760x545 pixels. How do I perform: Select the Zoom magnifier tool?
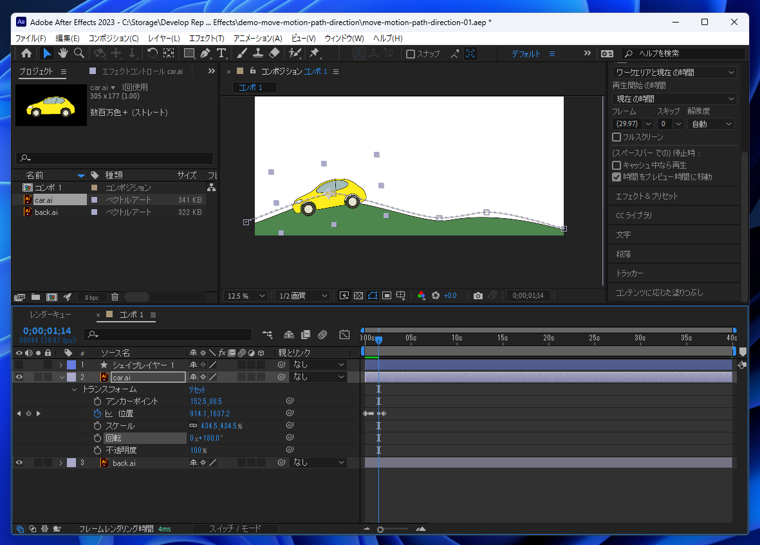[79, 53]
